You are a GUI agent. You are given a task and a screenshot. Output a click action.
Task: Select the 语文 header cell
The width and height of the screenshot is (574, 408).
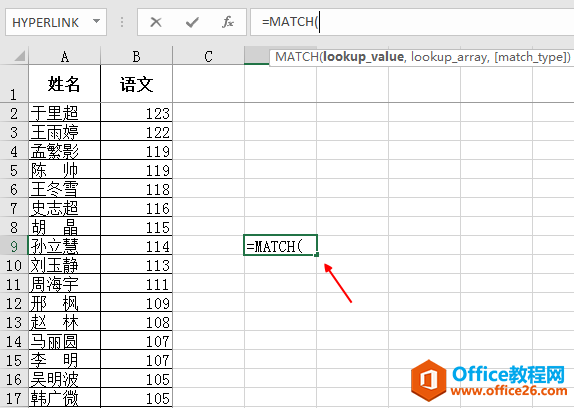(x=136, y=84)
